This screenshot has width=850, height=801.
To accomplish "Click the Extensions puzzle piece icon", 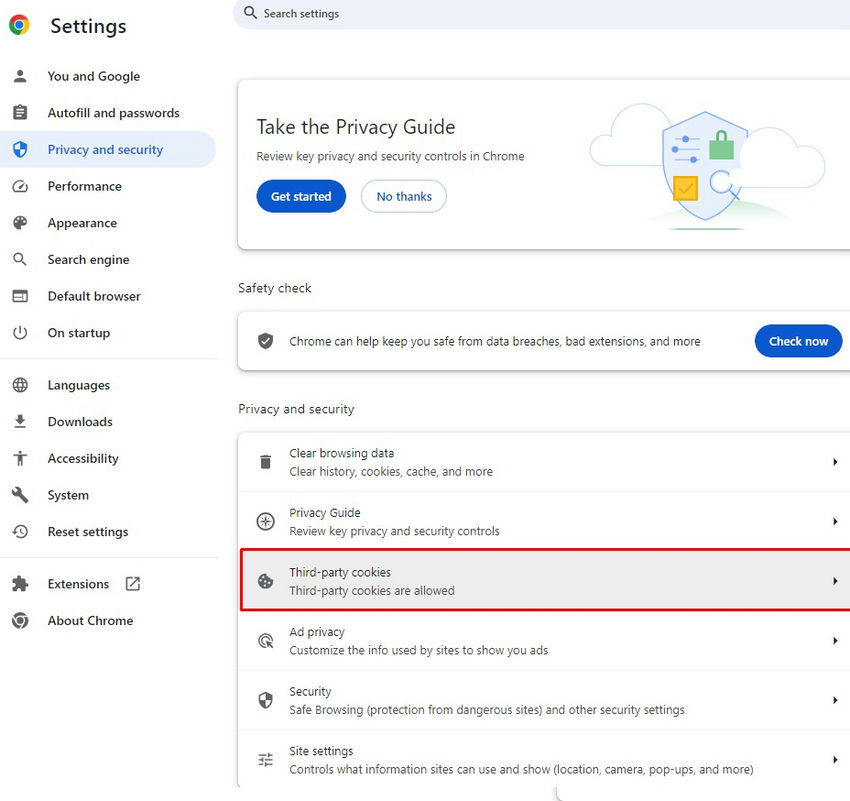I will pyautogui.click(x=20, y=584).
